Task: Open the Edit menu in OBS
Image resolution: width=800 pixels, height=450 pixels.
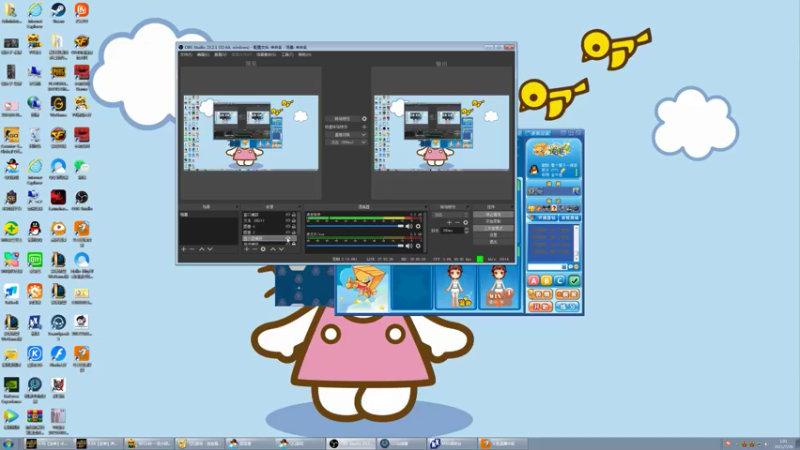Action: pyautogui.click(x=203, y=55)
